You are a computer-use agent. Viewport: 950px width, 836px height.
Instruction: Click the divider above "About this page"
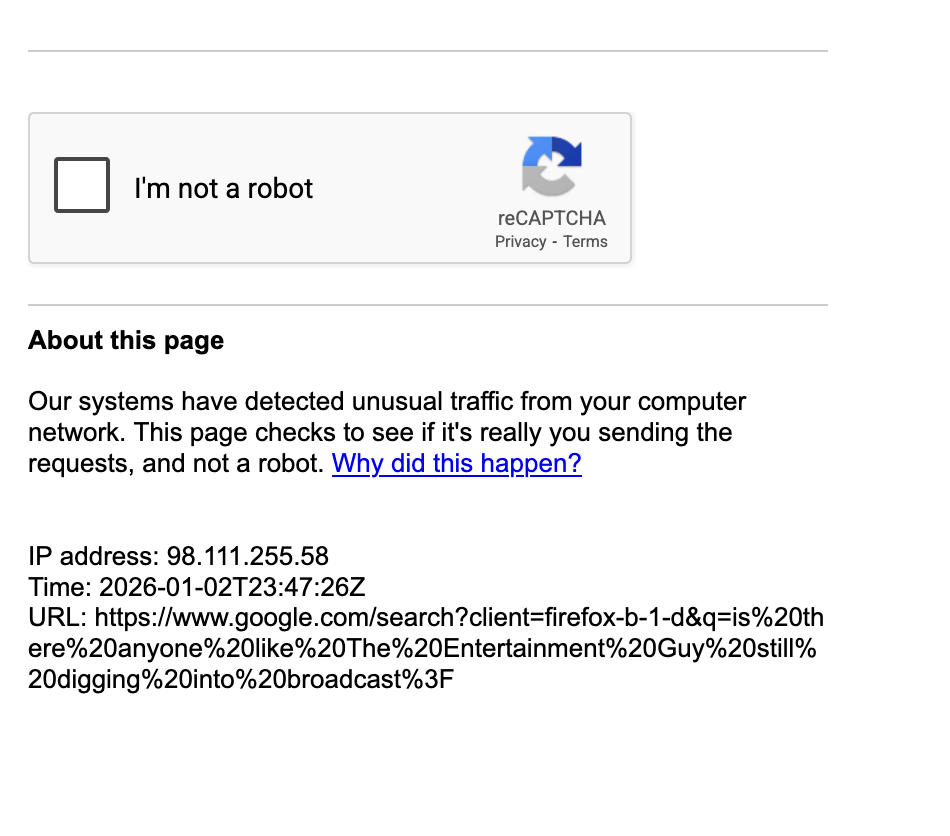pyautogui.click(x=428, y=305)
